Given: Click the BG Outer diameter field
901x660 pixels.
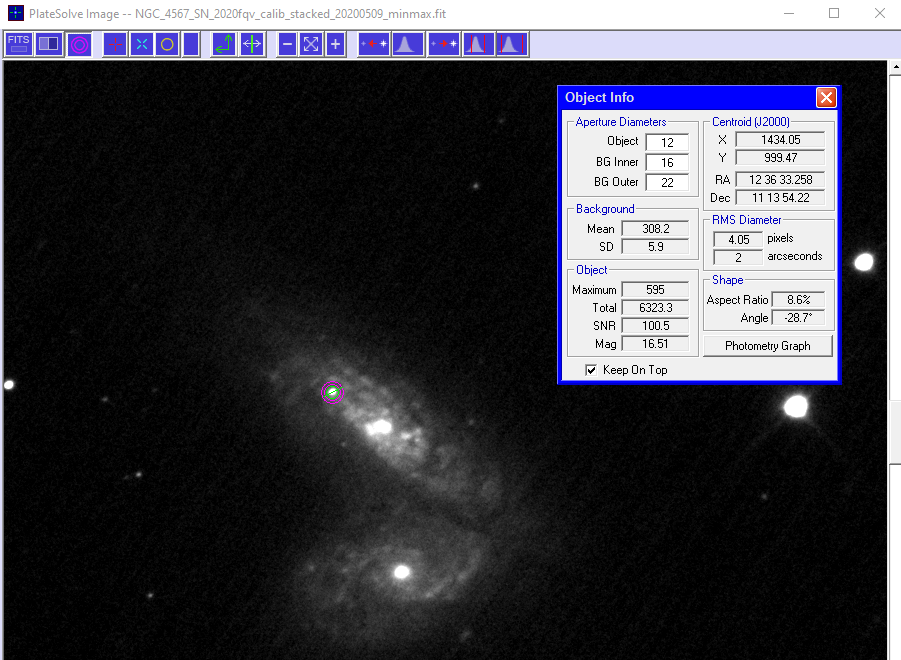Looking at the screenshot, I should click(x=666, y=182).
